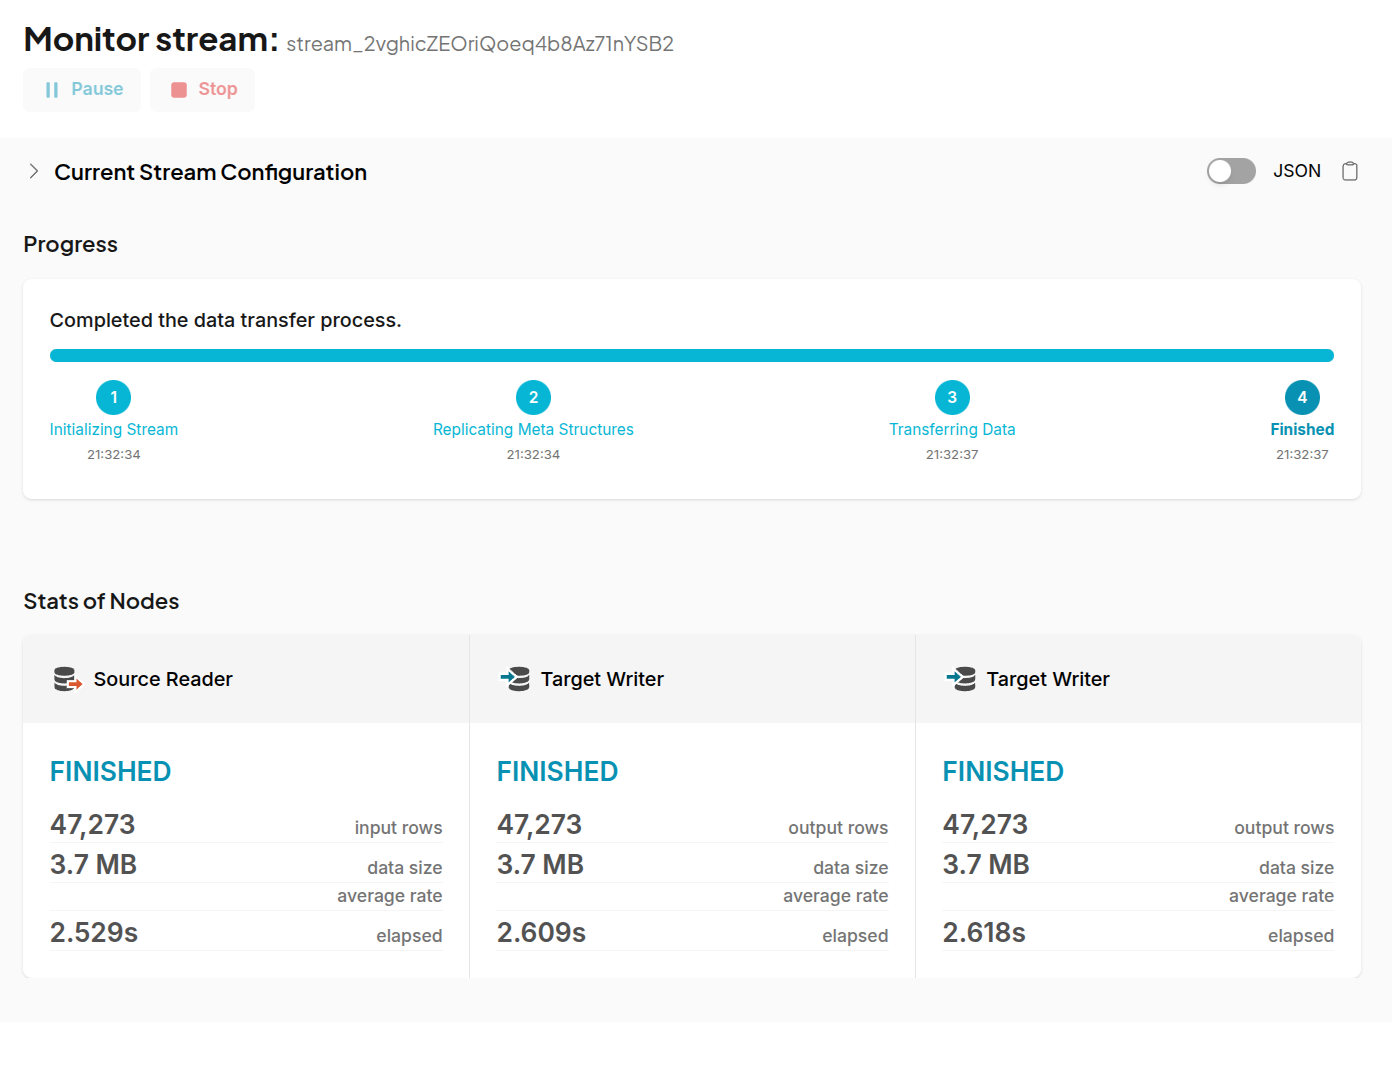
Task: Expand the Current Stream Configuration section
Action: pos(210,172)
